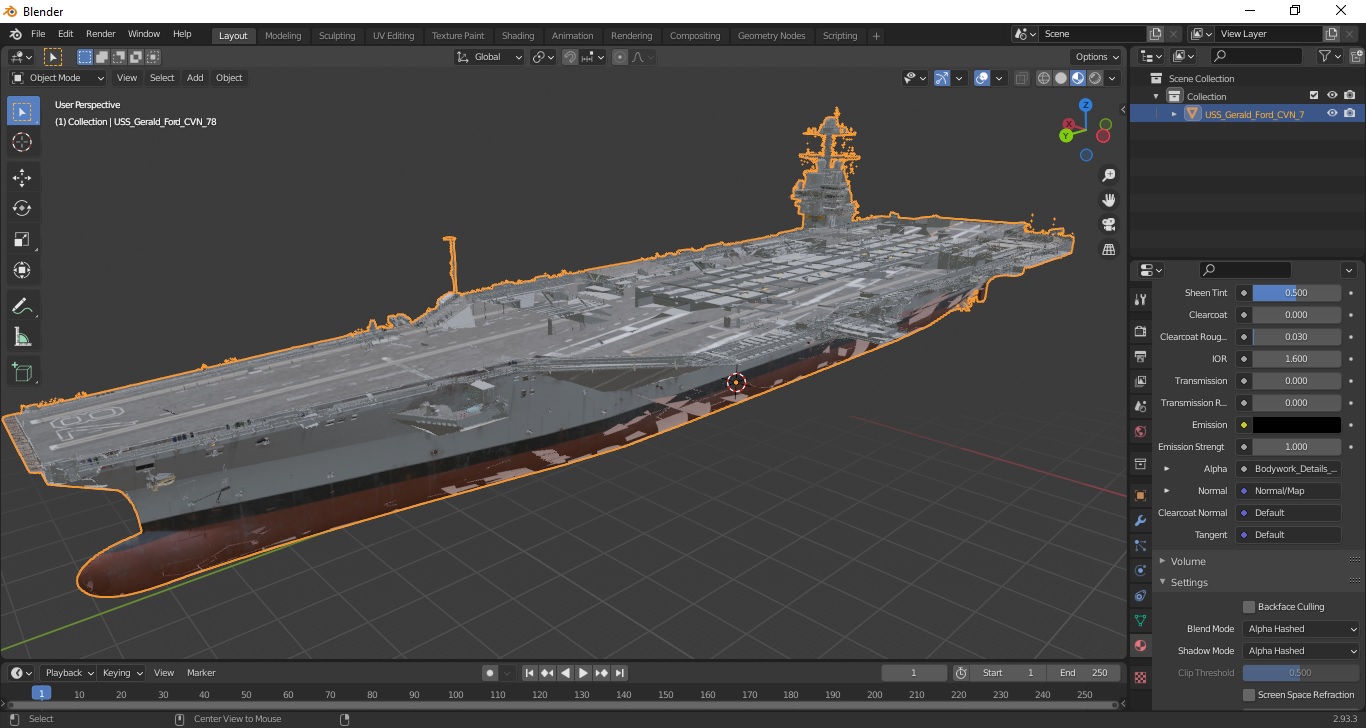1366x728 pixels.
Task: Open the Render menu
Action: pyautogui.click(x=100, y=34)
